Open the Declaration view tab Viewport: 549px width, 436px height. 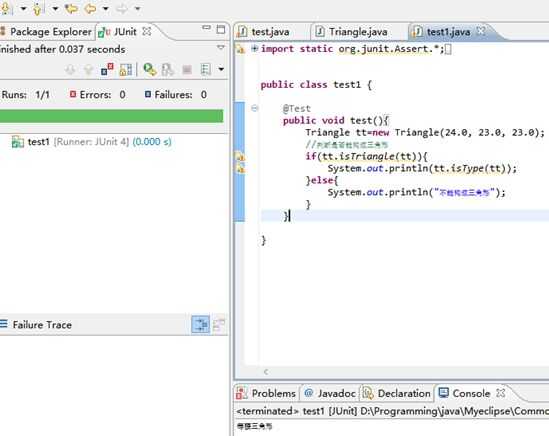click(x=397, y=393)
